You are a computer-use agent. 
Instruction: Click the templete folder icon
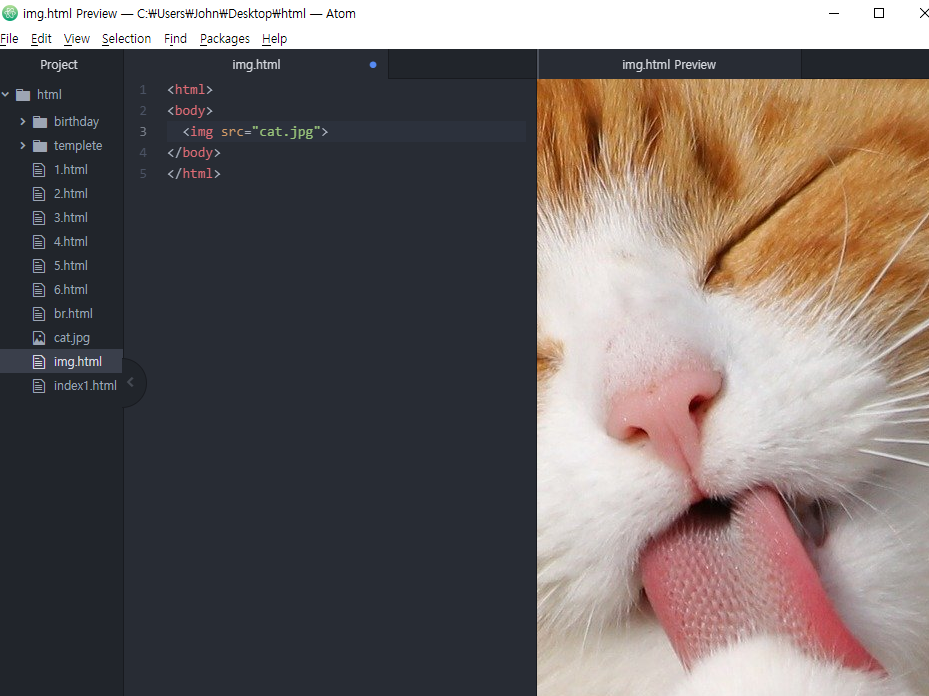pos(40,146)
